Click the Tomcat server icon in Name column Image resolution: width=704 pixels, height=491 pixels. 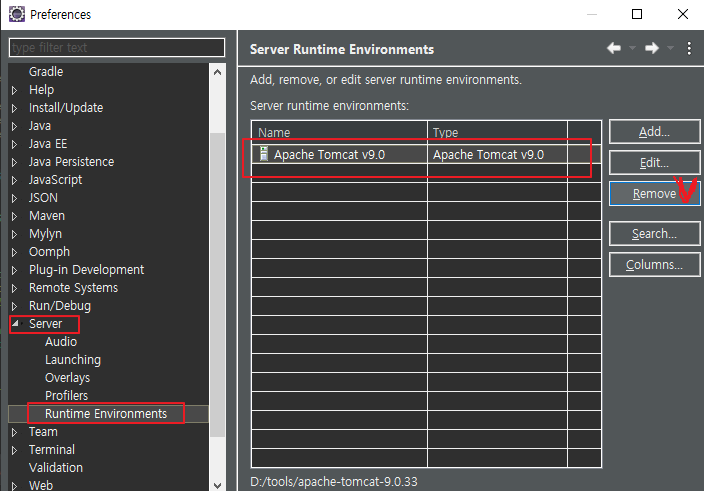click(x=264, y=153)
